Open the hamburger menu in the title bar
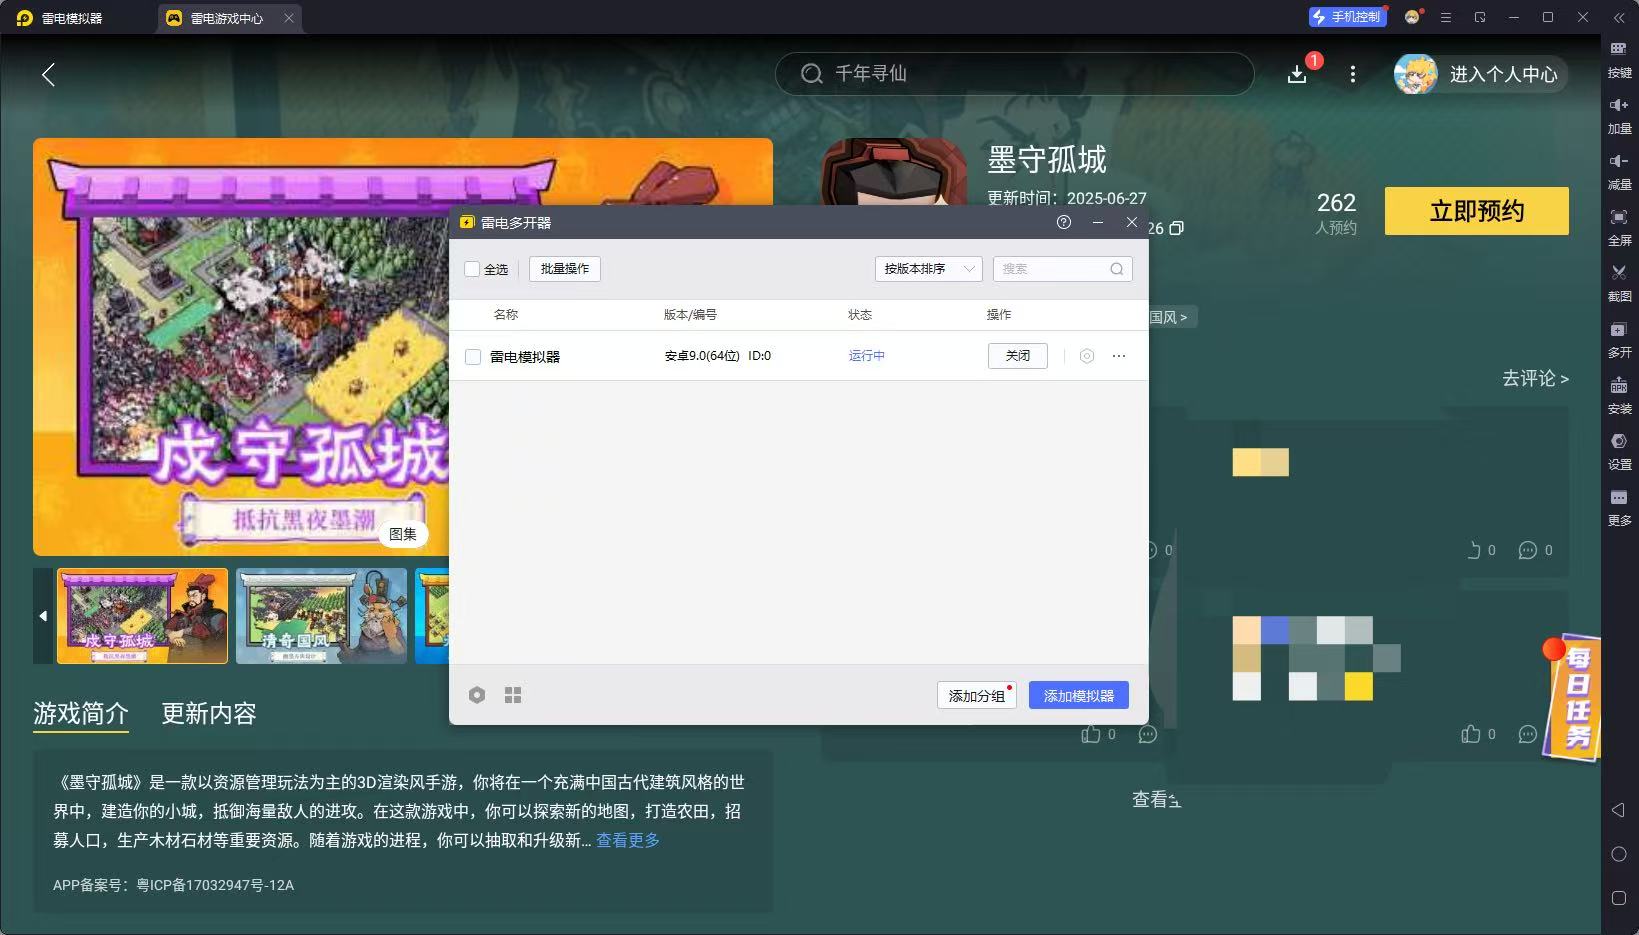This screenshot has height=935, width=1639. click(1446, 17)
